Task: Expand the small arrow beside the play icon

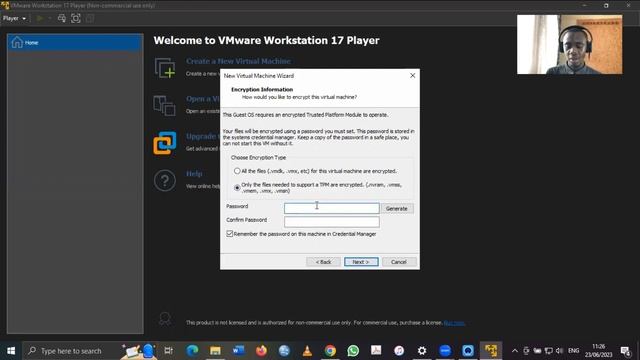Action: (50, 18)
